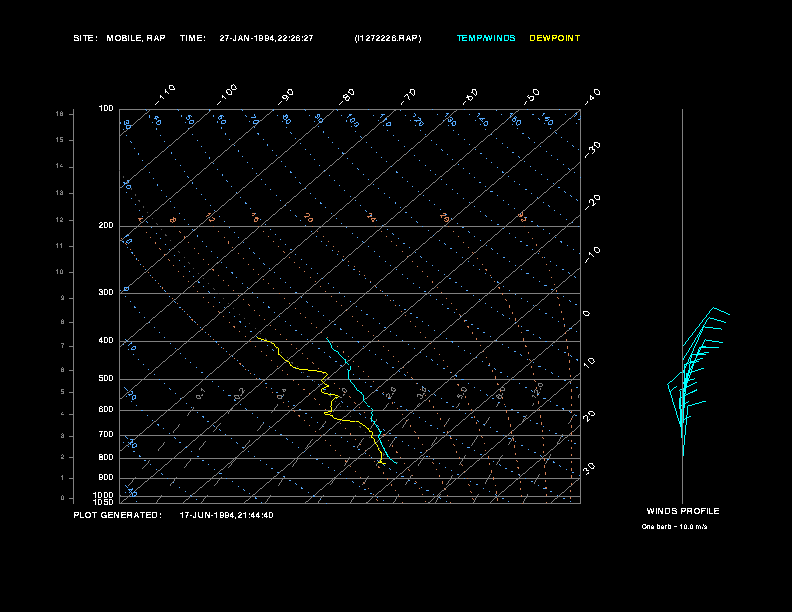Click the -40 isotherm label
The image size is (792, 612).
click(x=592, y=97)
